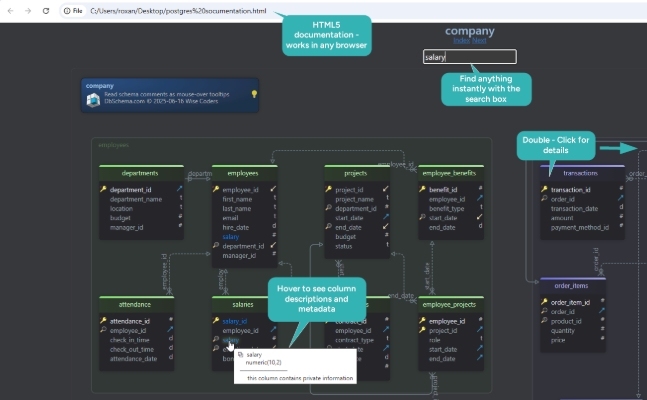Viewport: 647px width, 400px height.
Task: Click the browser forward arrow
Action: (28, 10)
